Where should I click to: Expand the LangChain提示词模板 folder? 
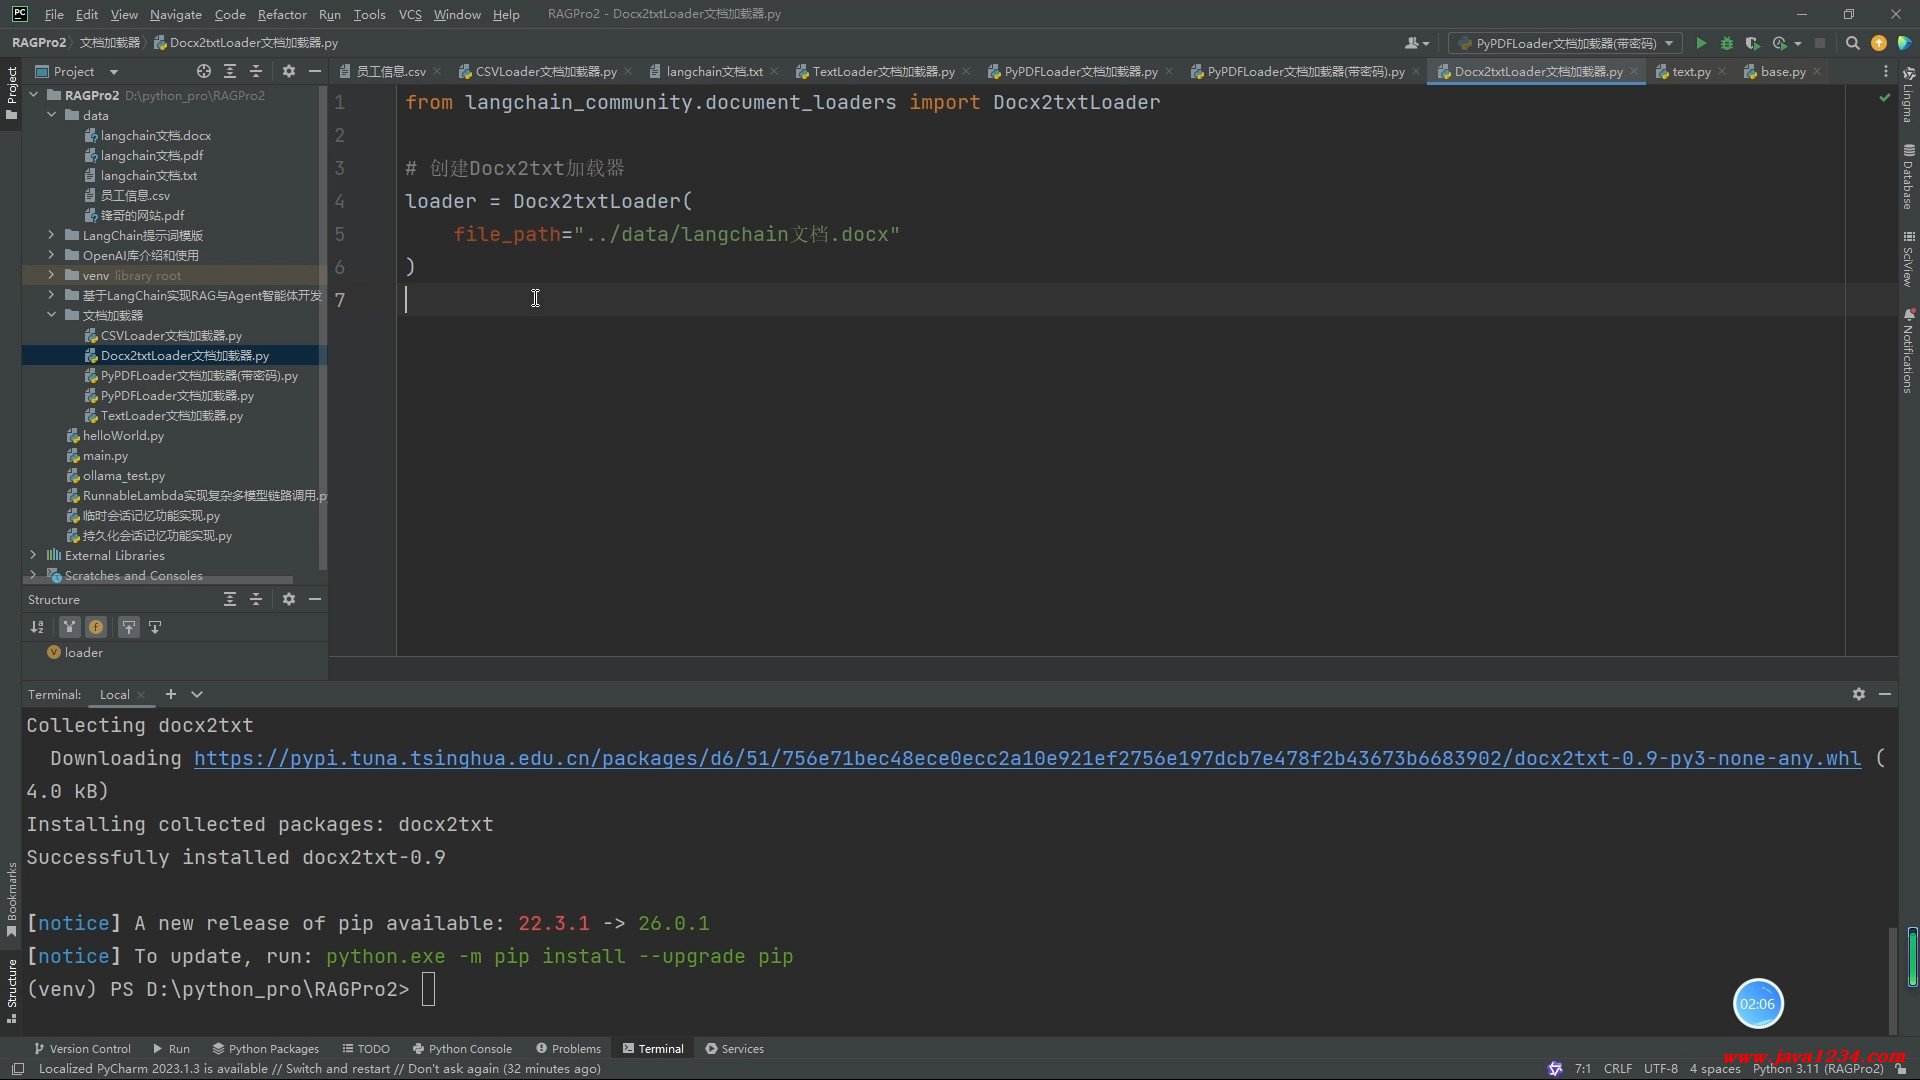(x=51, y=235)
